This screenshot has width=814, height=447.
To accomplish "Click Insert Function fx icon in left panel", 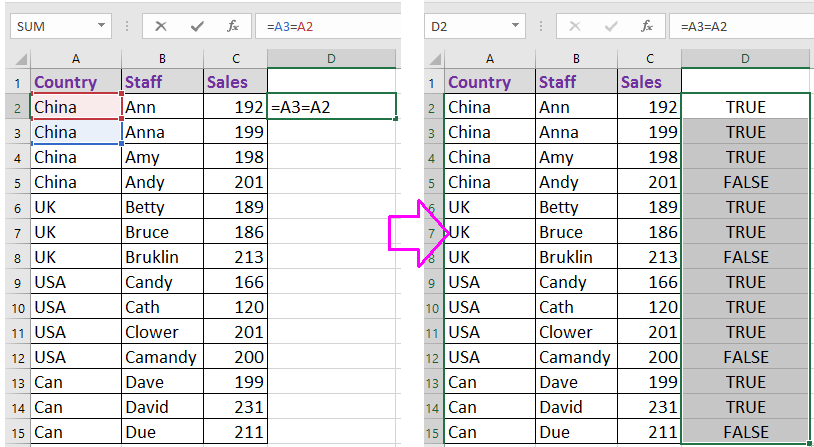I will click(232, 26).
